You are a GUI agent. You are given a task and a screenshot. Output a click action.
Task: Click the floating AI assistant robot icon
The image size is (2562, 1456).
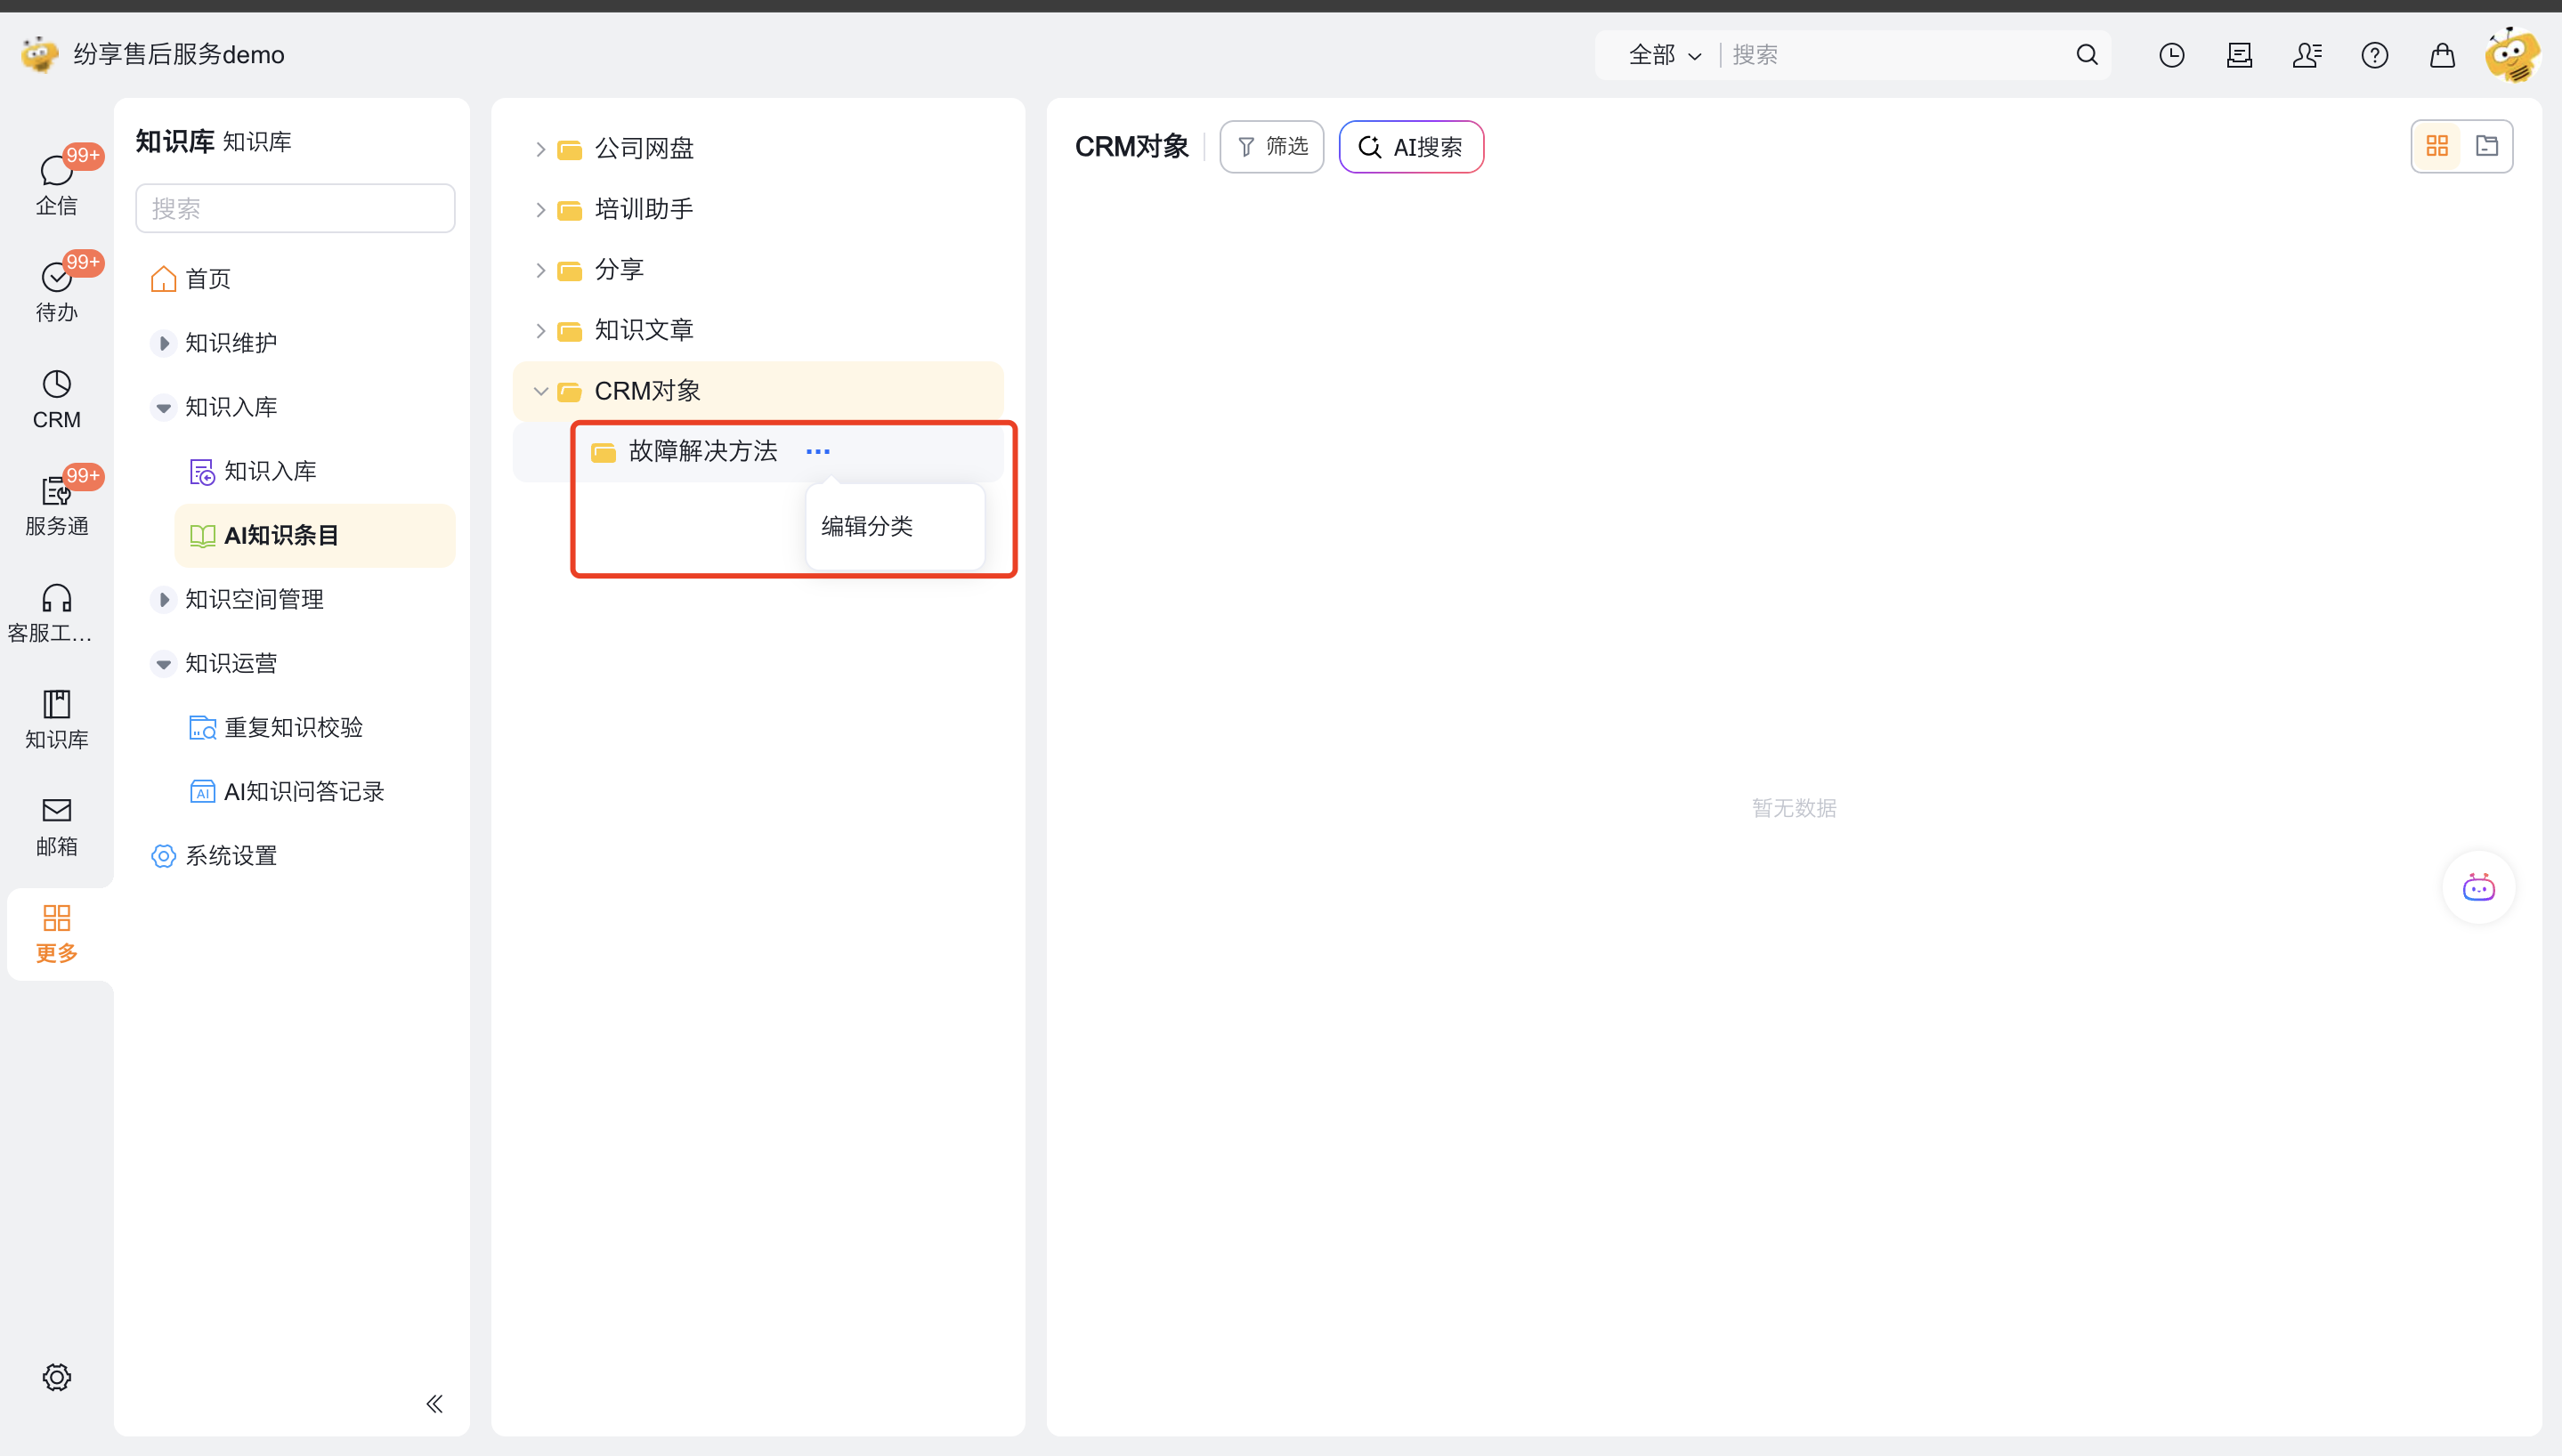[2478, 887]
